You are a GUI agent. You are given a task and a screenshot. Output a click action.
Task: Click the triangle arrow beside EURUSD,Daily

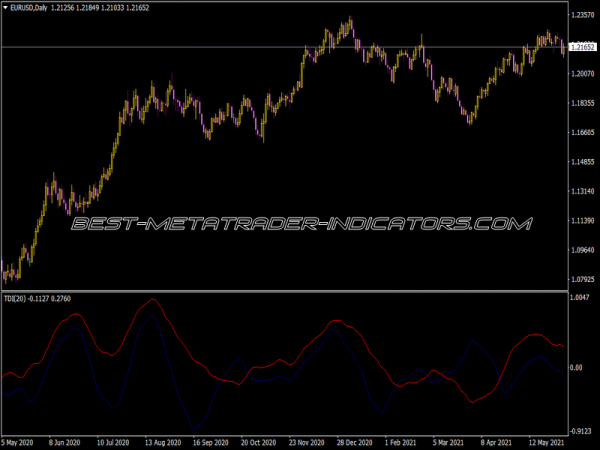6,7
